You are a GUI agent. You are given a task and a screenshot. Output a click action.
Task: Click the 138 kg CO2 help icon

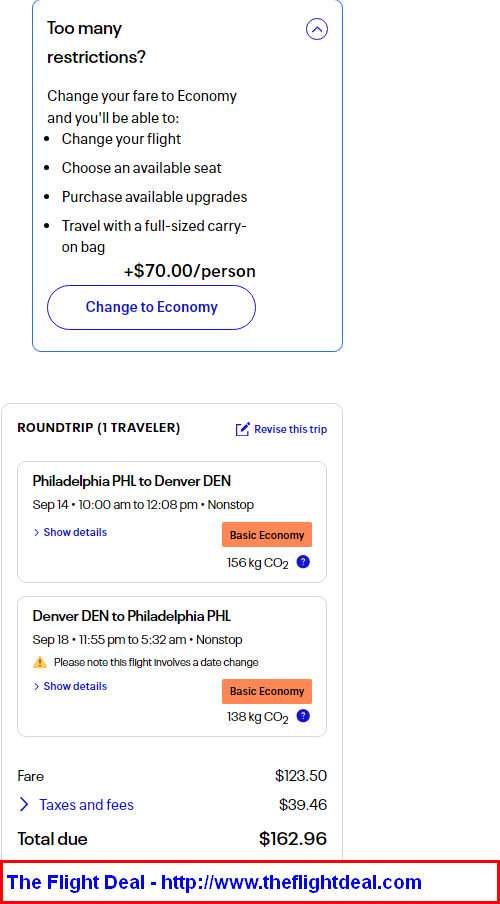303,716
